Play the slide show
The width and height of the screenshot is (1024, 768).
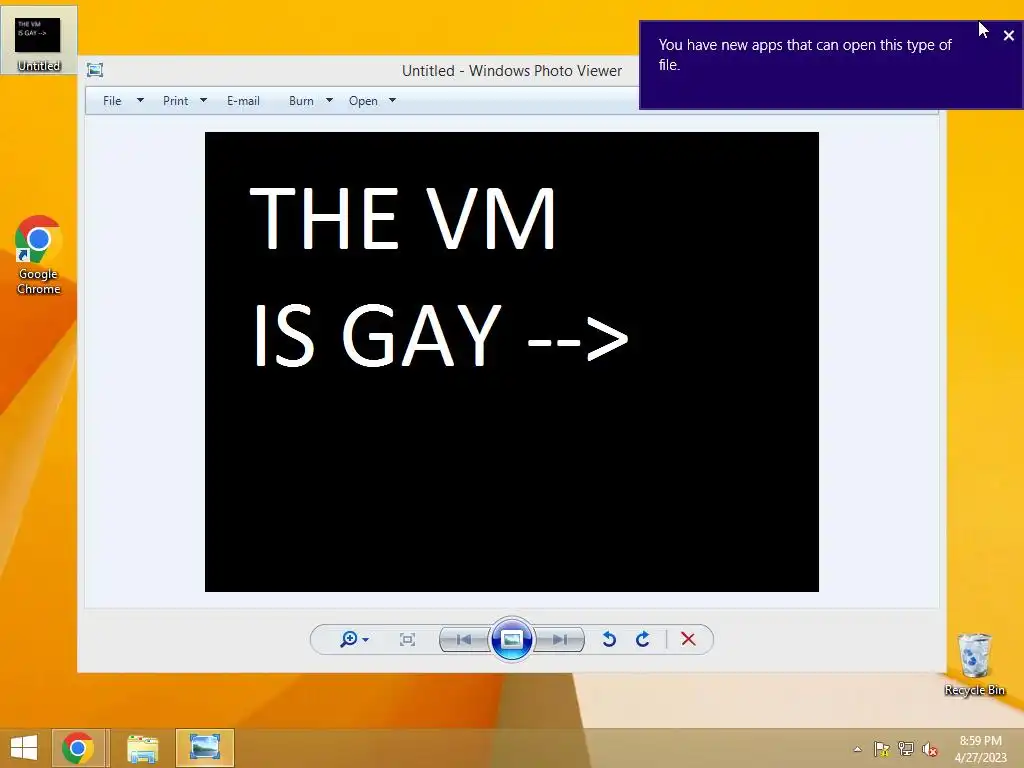tap(511, 639)
